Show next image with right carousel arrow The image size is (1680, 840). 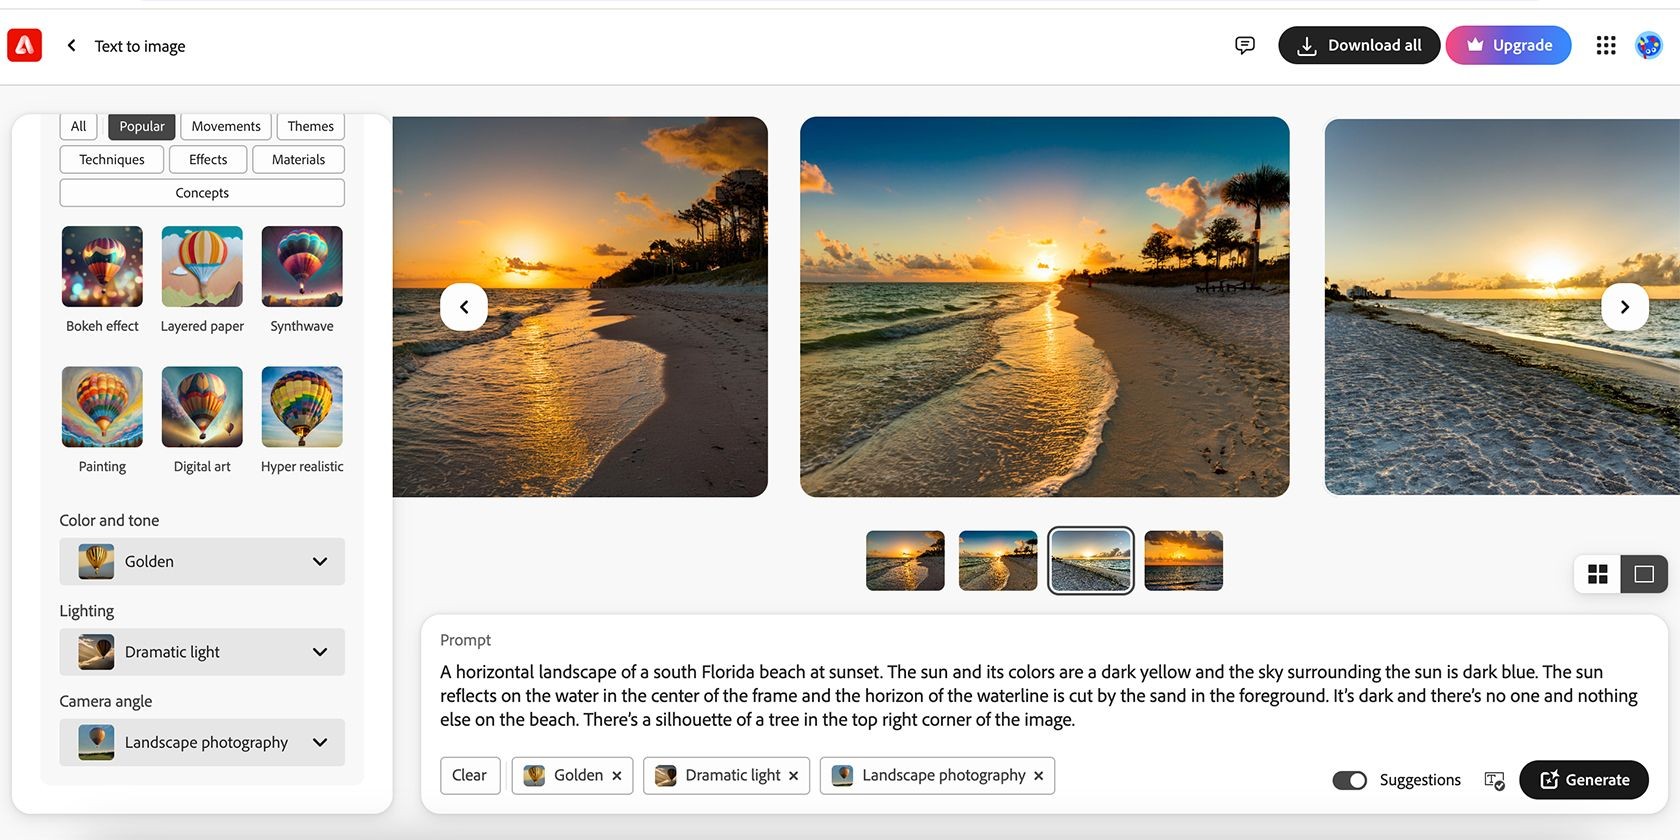point(1625,307)
